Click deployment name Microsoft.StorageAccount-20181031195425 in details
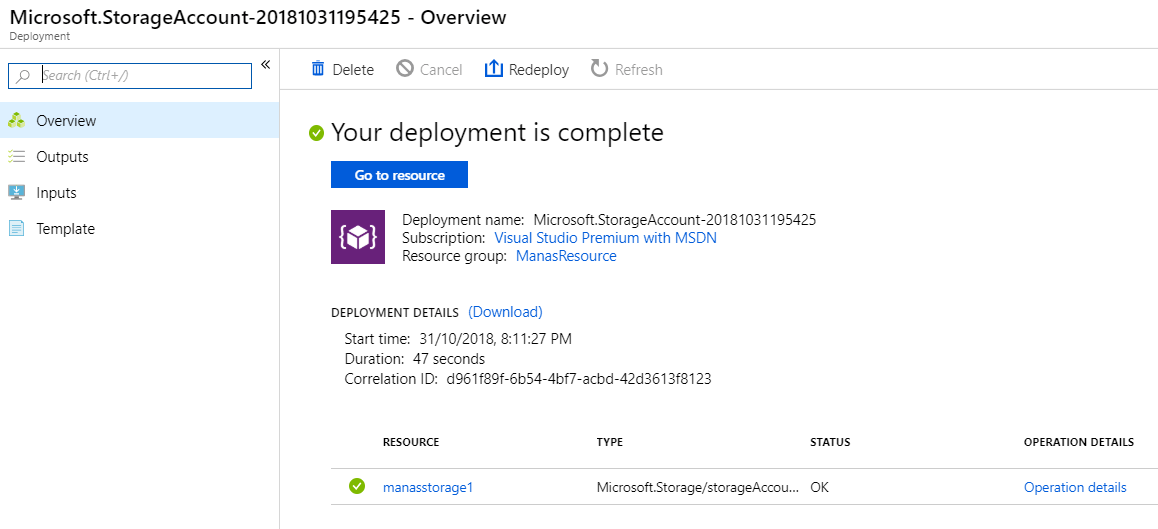 (x=674, y=219)
